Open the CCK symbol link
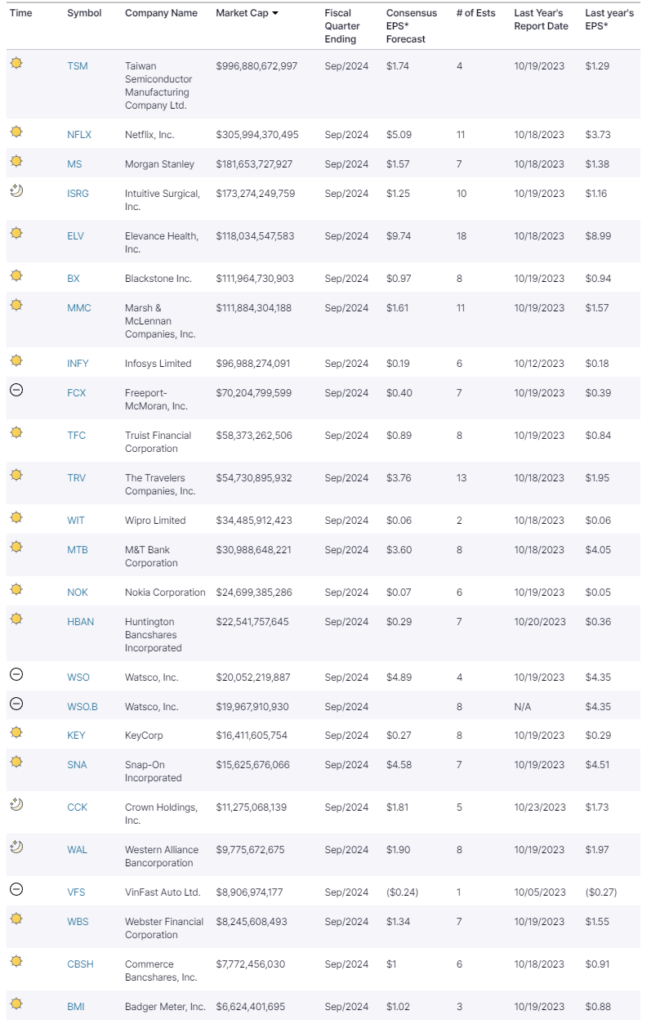The width and height of the screenshot is (651, 1024). pyautogui.click(x=77, y=807)
